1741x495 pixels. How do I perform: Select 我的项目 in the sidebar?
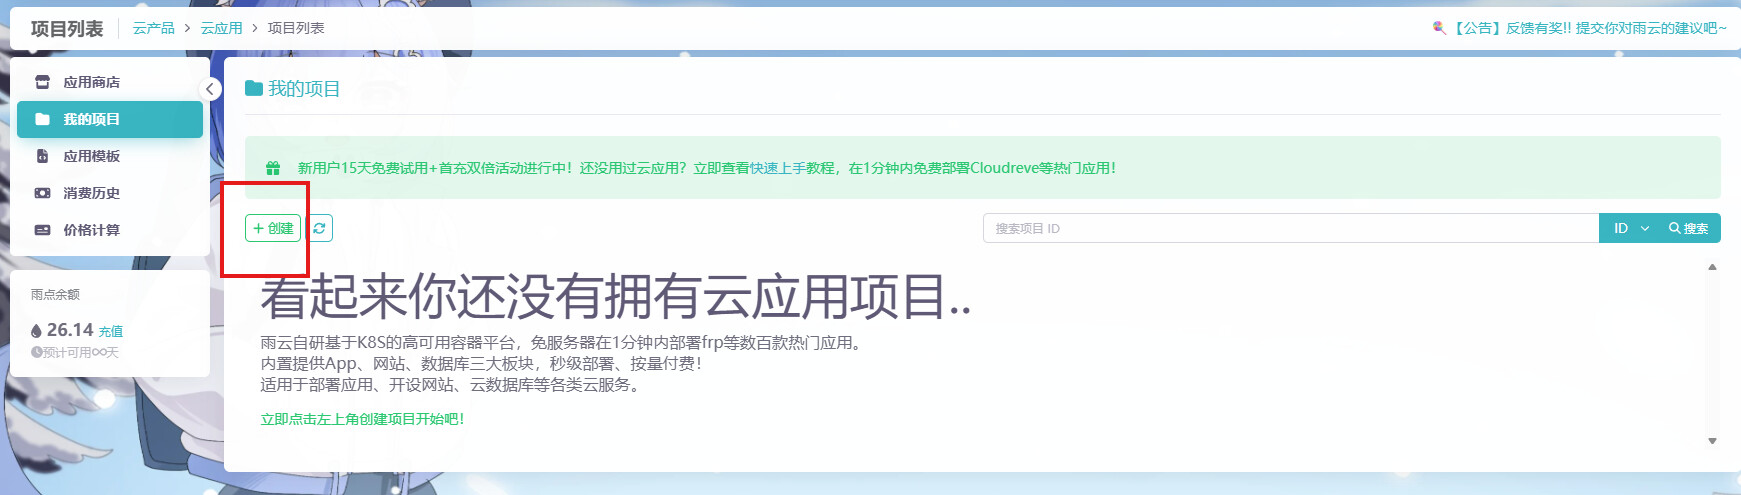pyautogui.click(x=91, y=119)
